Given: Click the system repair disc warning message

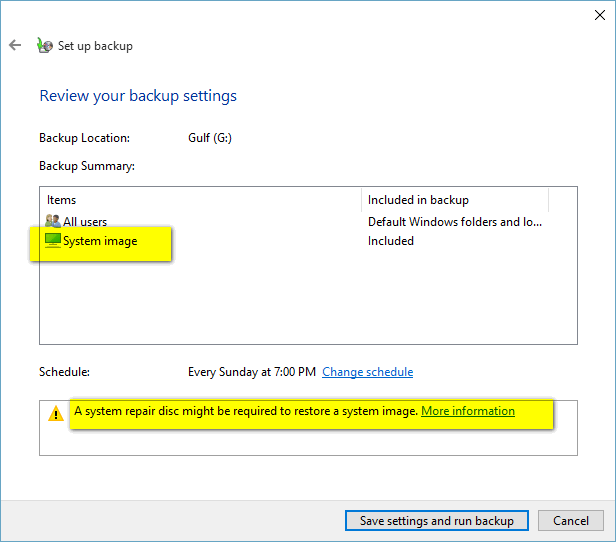Looking at the screenshot, I should pyautogui.click(x=246, y=411).
